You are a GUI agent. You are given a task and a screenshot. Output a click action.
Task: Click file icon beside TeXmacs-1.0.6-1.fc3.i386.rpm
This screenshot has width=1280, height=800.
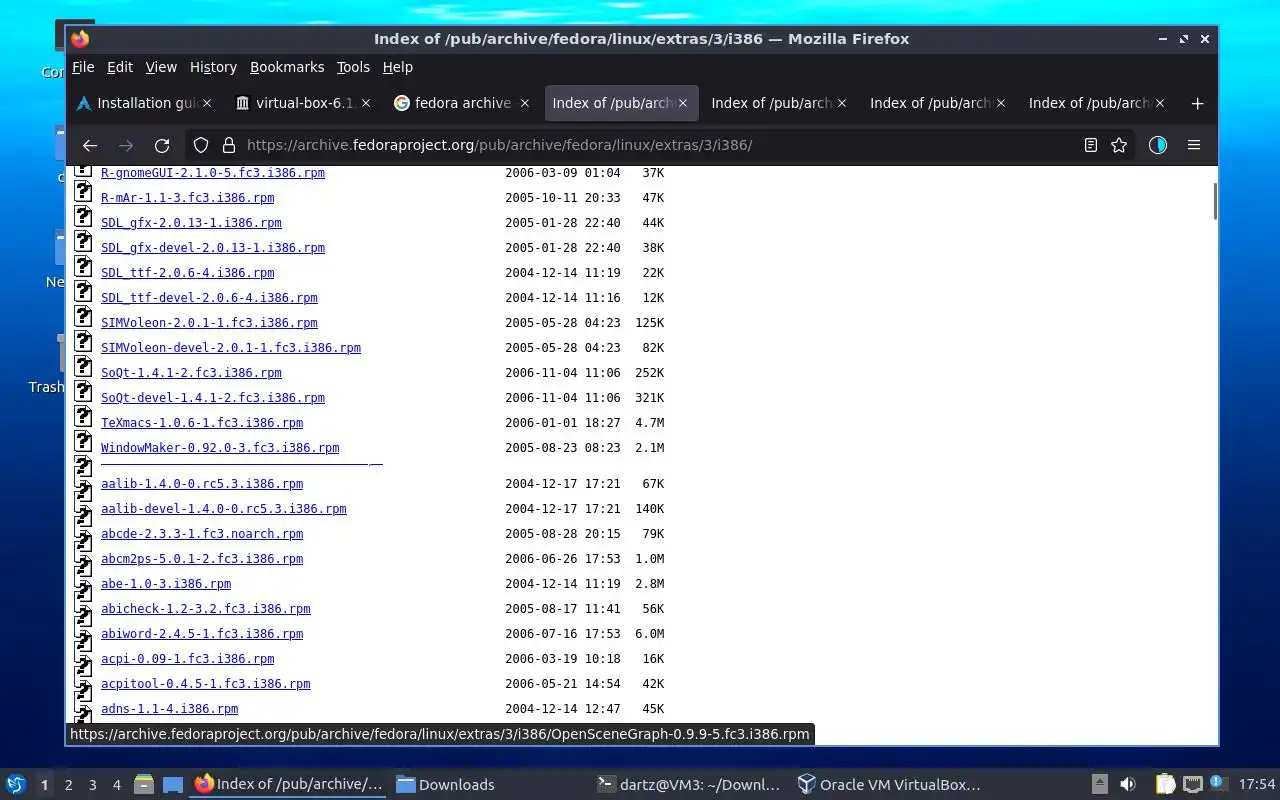[x=84, y=417]
